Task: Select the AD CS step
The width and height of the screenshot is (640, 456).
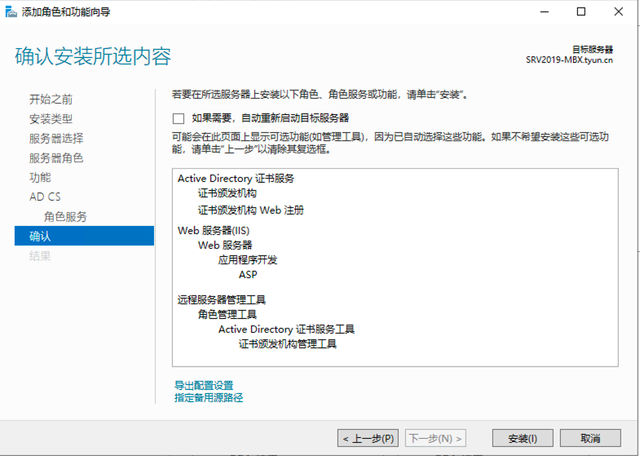Action: (x=45, y=197)
